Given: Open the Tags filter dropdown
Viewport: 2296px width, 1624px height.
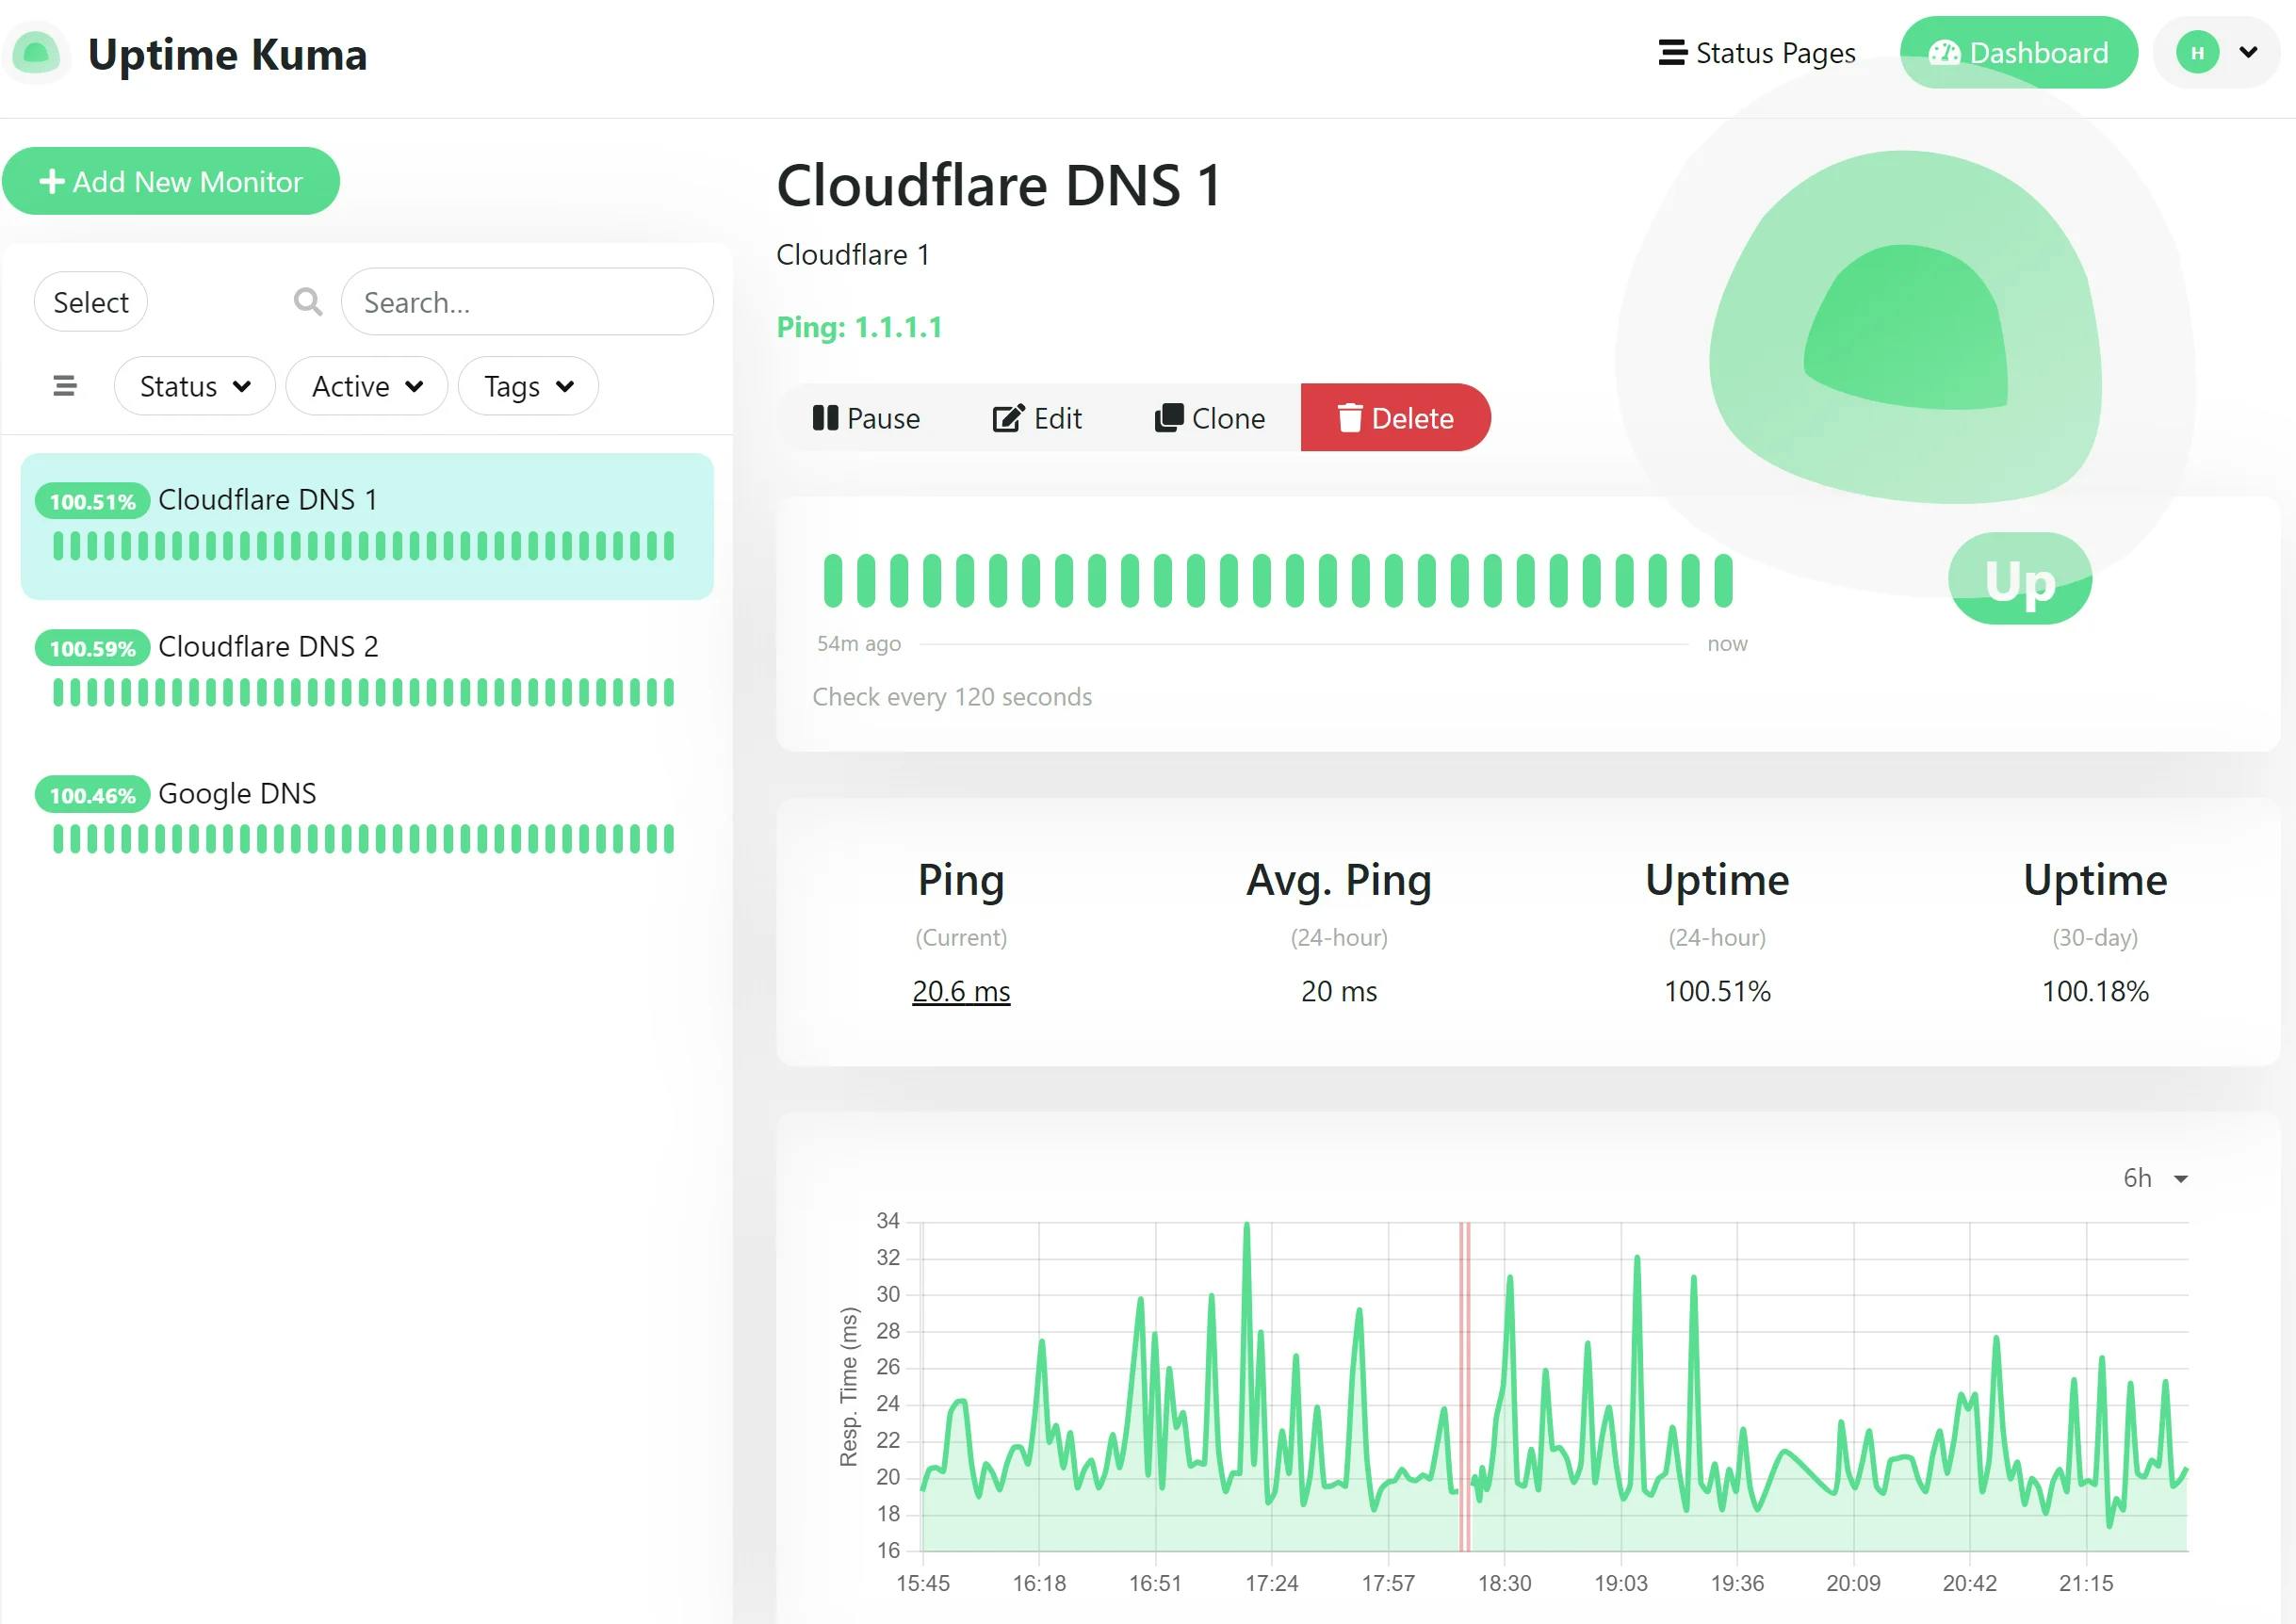Looking at the screenshot, I should [x=528, y=386].
